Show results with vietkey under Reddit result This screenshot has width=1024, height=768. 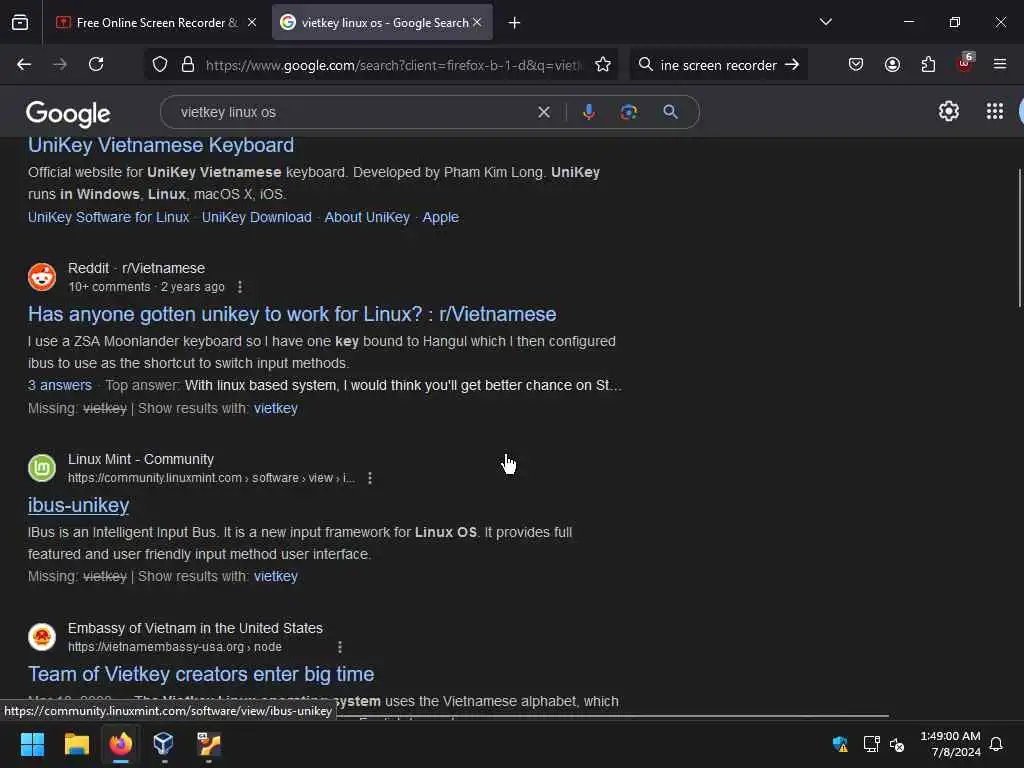pos(276,408)
